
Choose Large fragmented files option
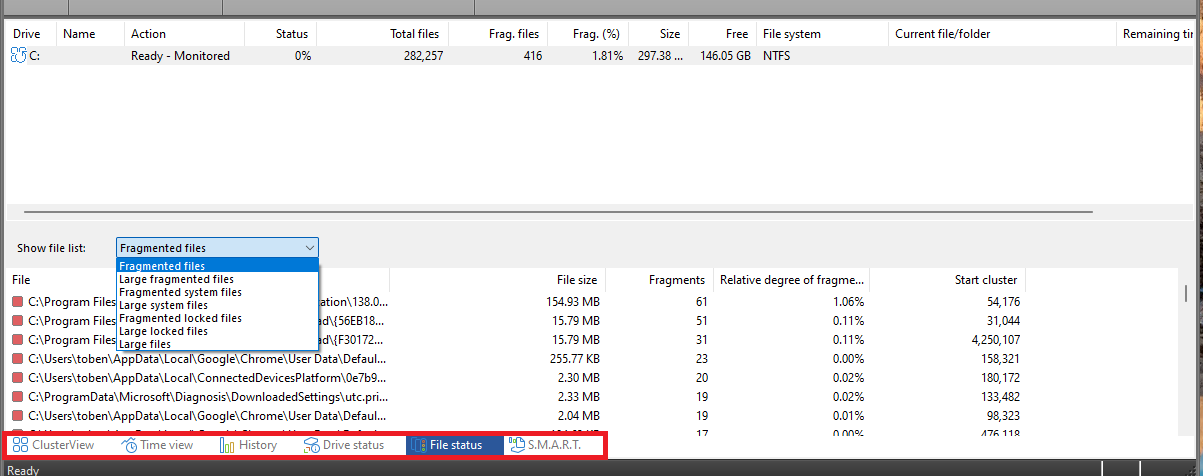(x=218, y=279)
